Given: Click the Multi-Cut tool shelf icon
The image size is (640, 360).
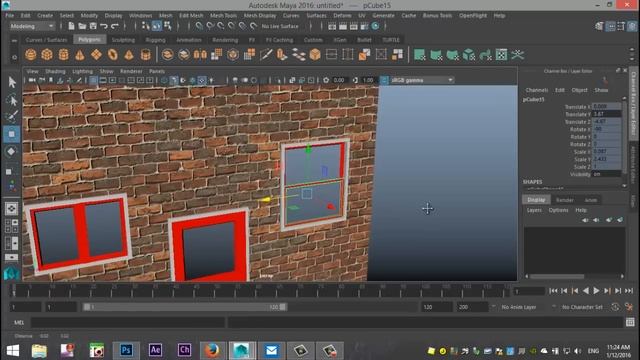Looking at the screenshot, I should [x=266, y=54].
